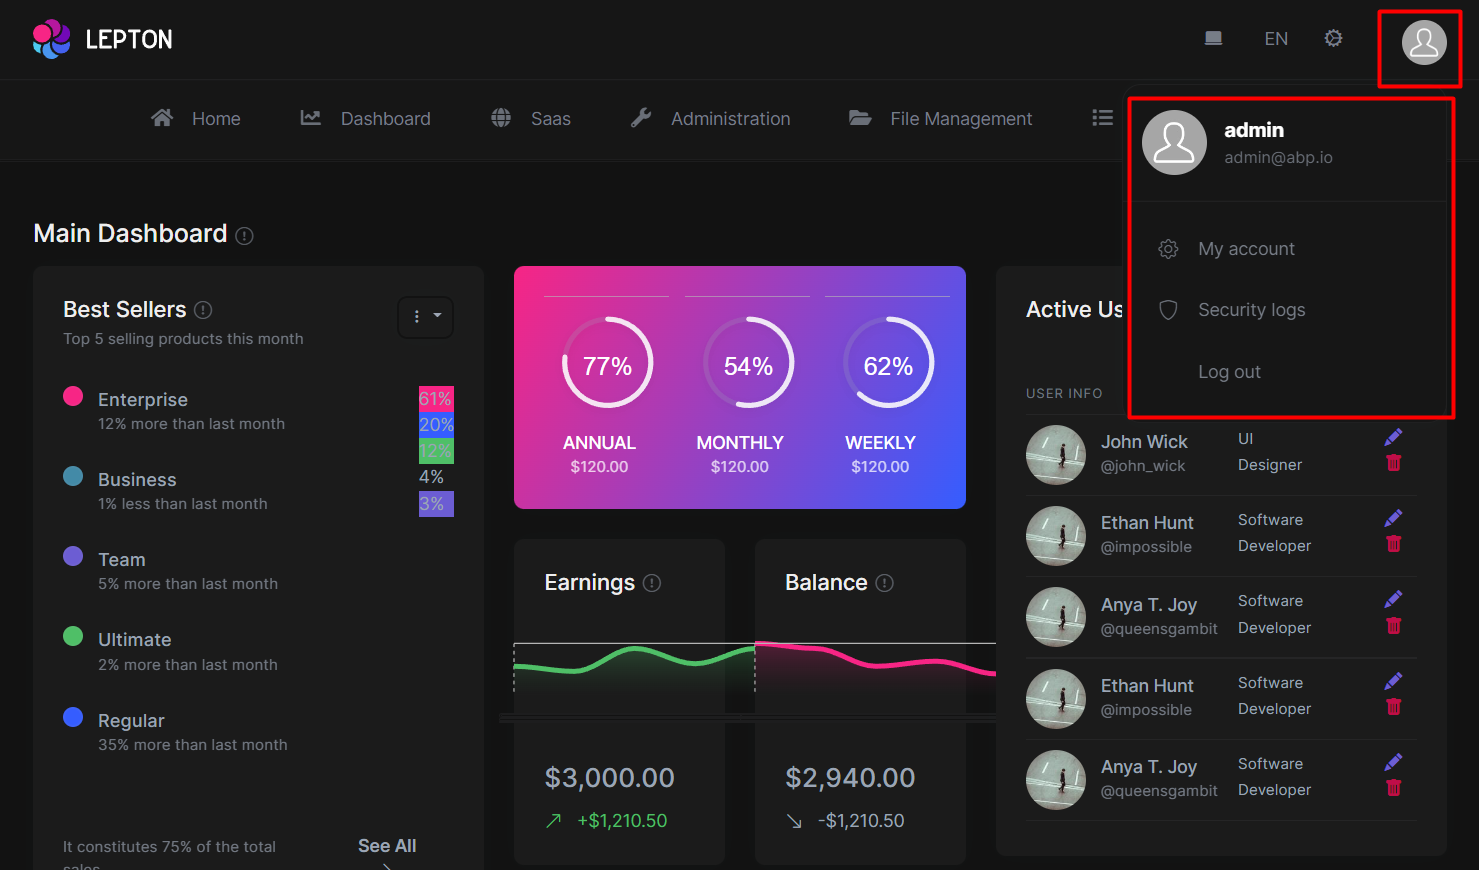This screenshot has width=1479, height=870.
Task: Open Administration via the wrench icon
Action: coord(640,116)
